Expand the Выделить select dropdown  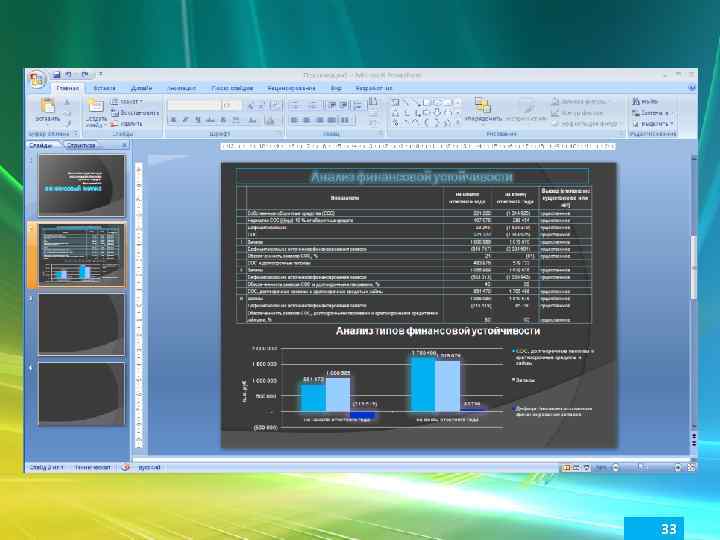tap(652, 124)
